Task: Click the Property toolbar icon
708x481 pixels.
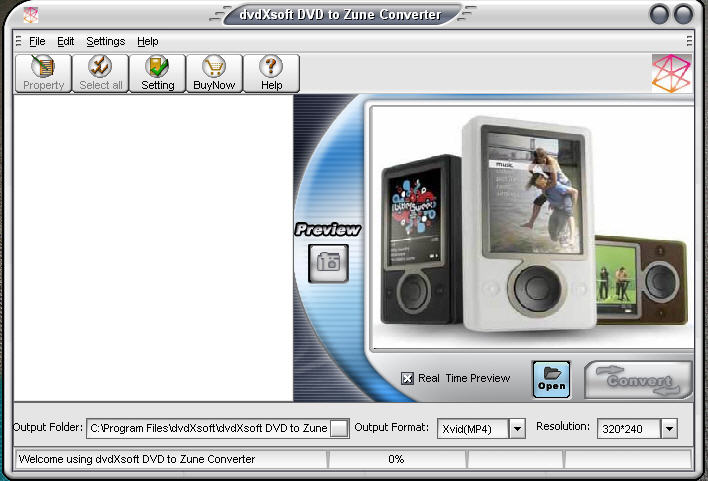Action: pos(43,74)
